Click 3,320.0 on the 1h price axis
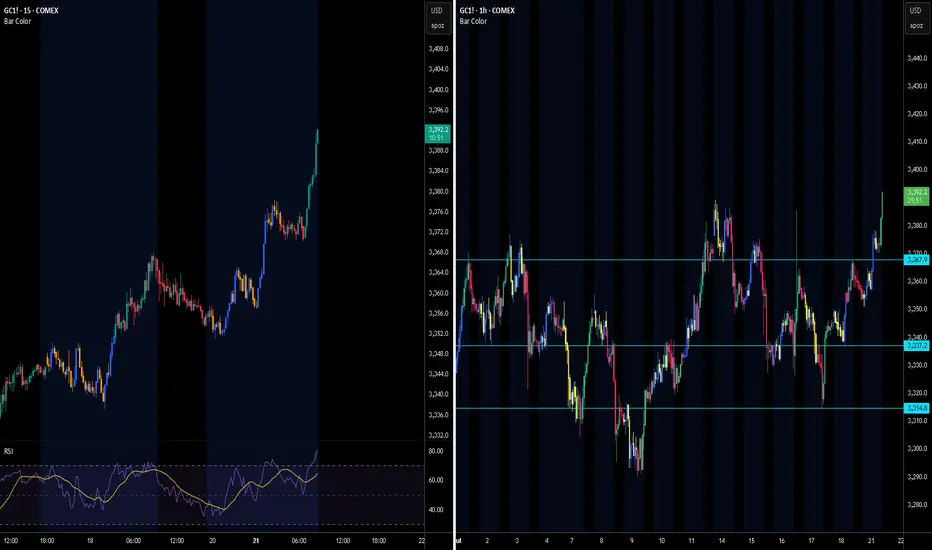The image size is (932, 550). [917, 393]
